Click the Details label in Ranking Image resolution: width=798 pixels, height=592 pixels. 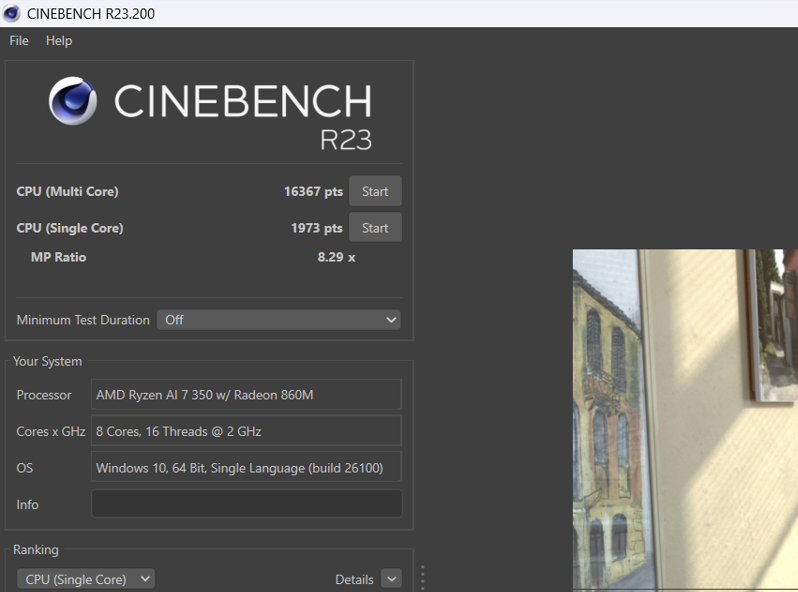(x=354, y=579)
